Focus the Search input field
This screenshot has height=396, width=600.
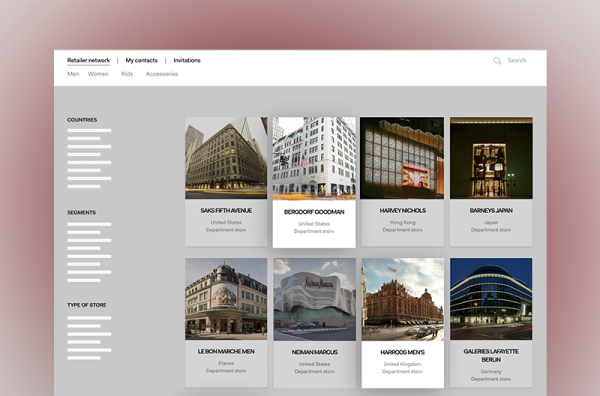pyautogui.click(x=517, y=60)
